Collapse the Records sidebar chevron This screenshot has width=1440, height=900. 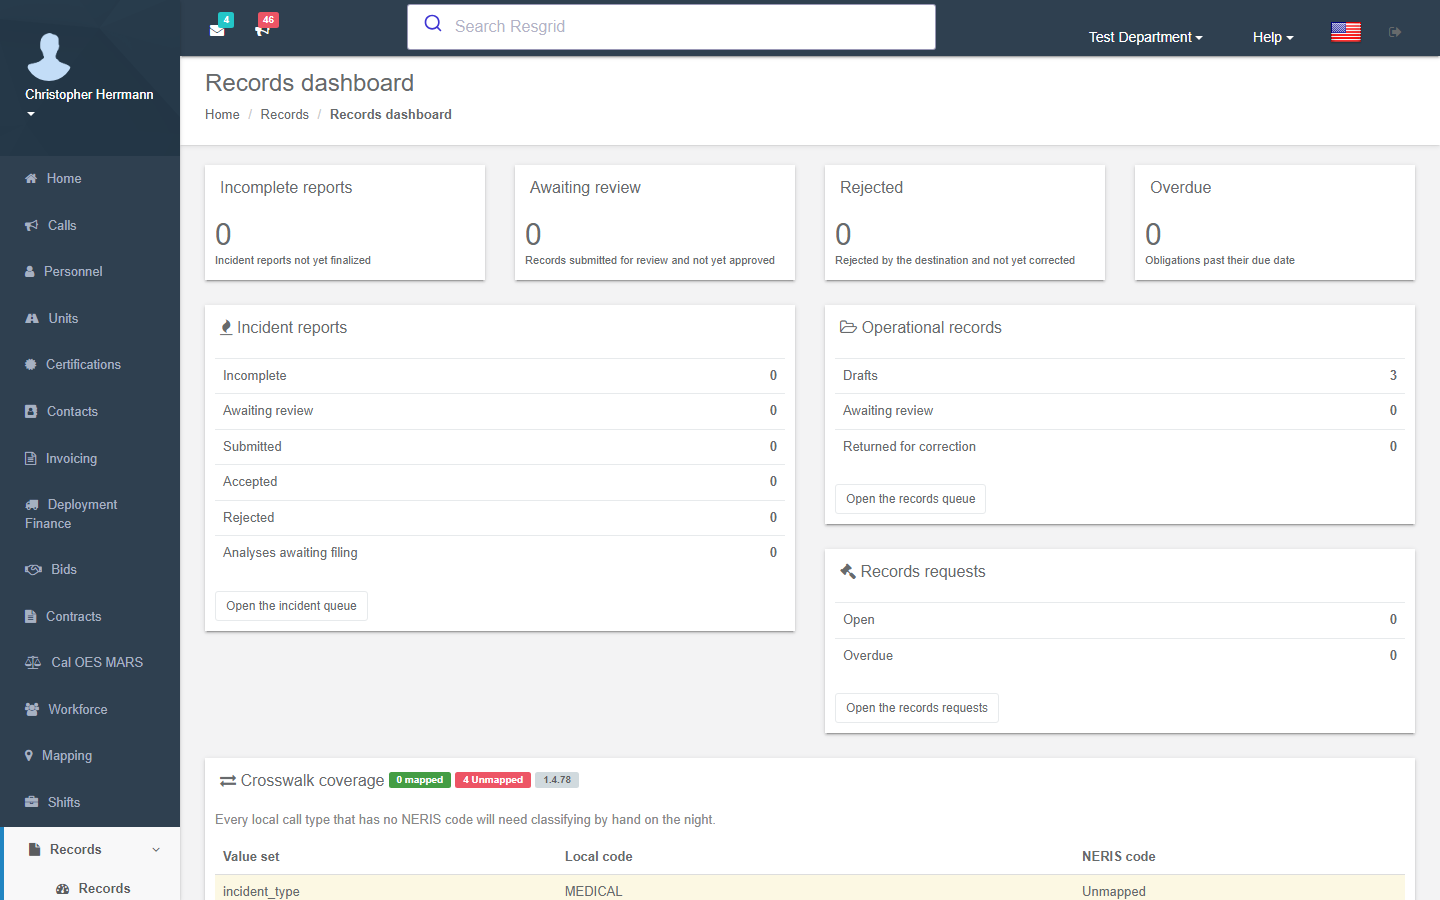tap(156, 850)
